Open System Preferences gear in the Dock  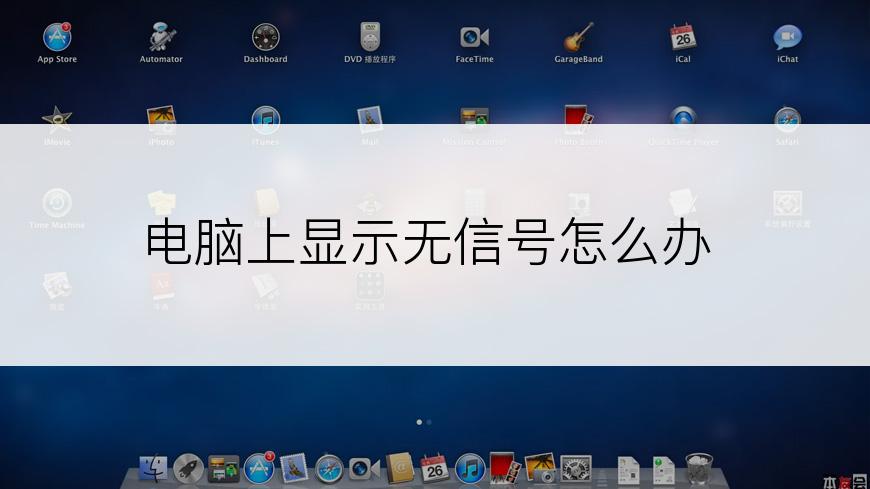tap(576, 468)
